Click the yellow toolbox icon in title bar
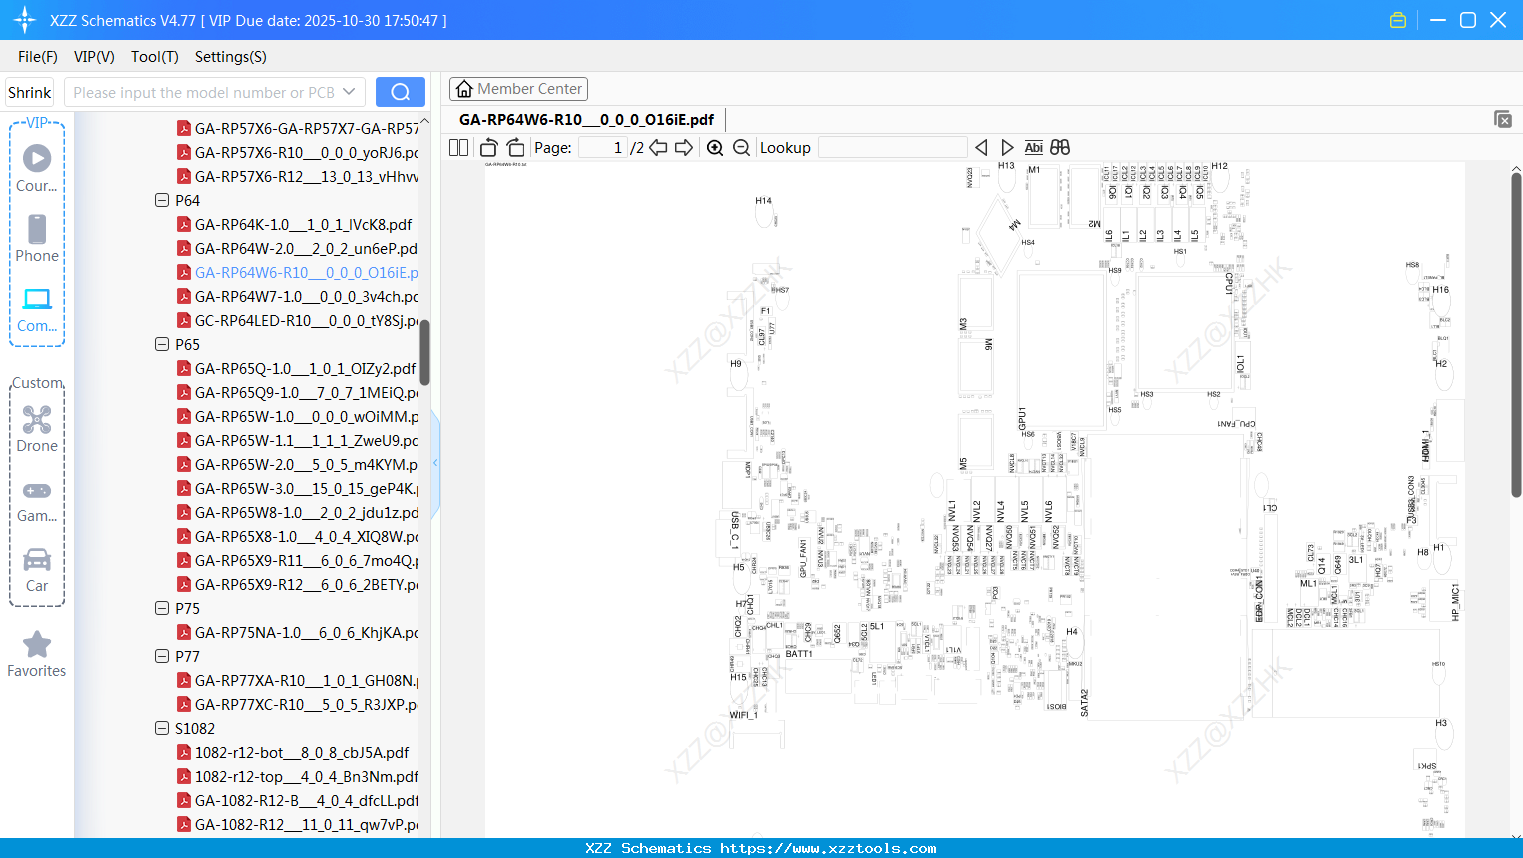 coord(1398,20)
